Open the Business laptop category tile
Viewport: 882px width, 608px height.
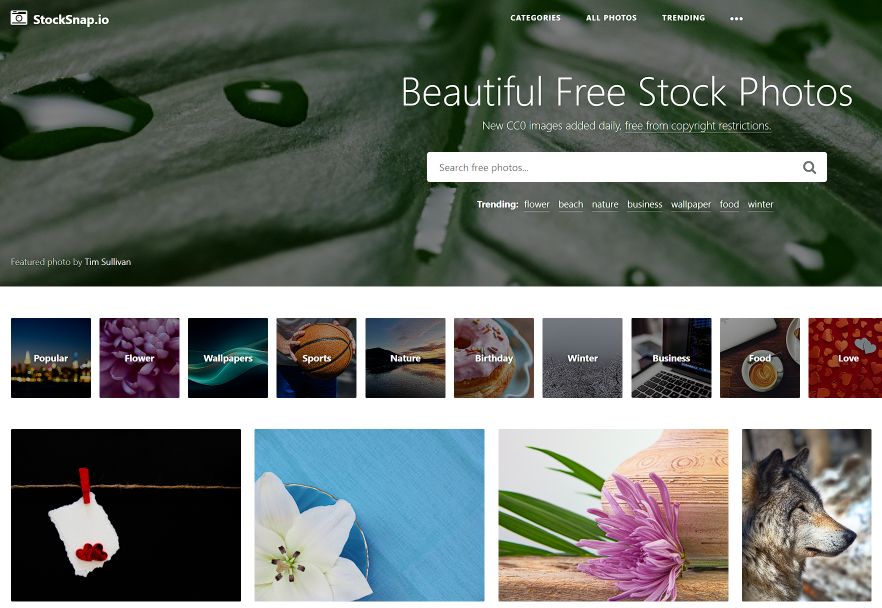click(671, 358)
